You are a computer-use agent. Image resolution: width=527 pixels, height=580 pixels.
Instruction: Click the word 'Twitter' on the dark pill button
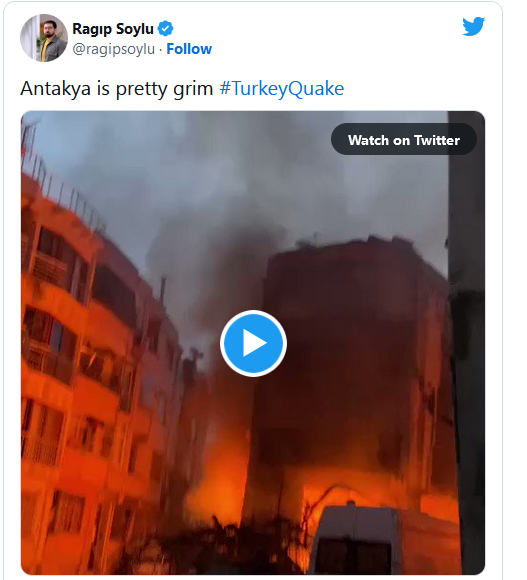coord(437,140)
